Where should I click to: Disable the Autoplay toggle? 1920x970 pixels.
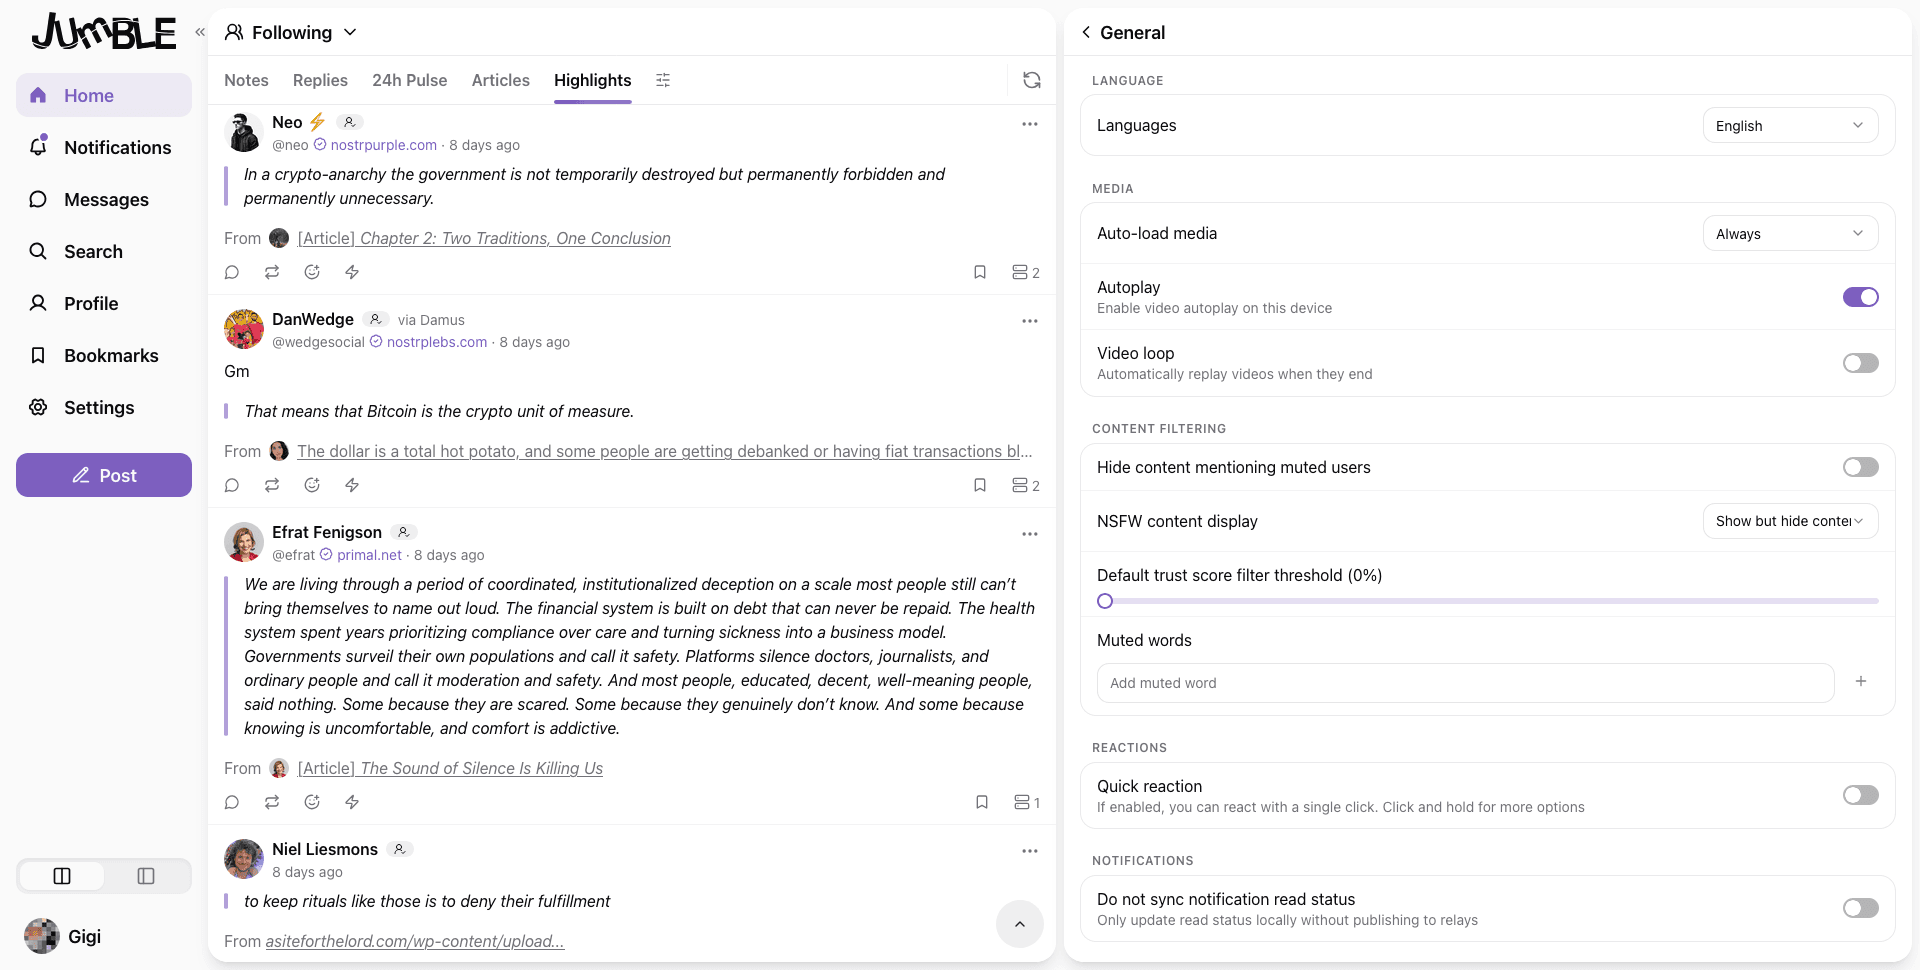pyautogui.click(x=1861, y=297)
